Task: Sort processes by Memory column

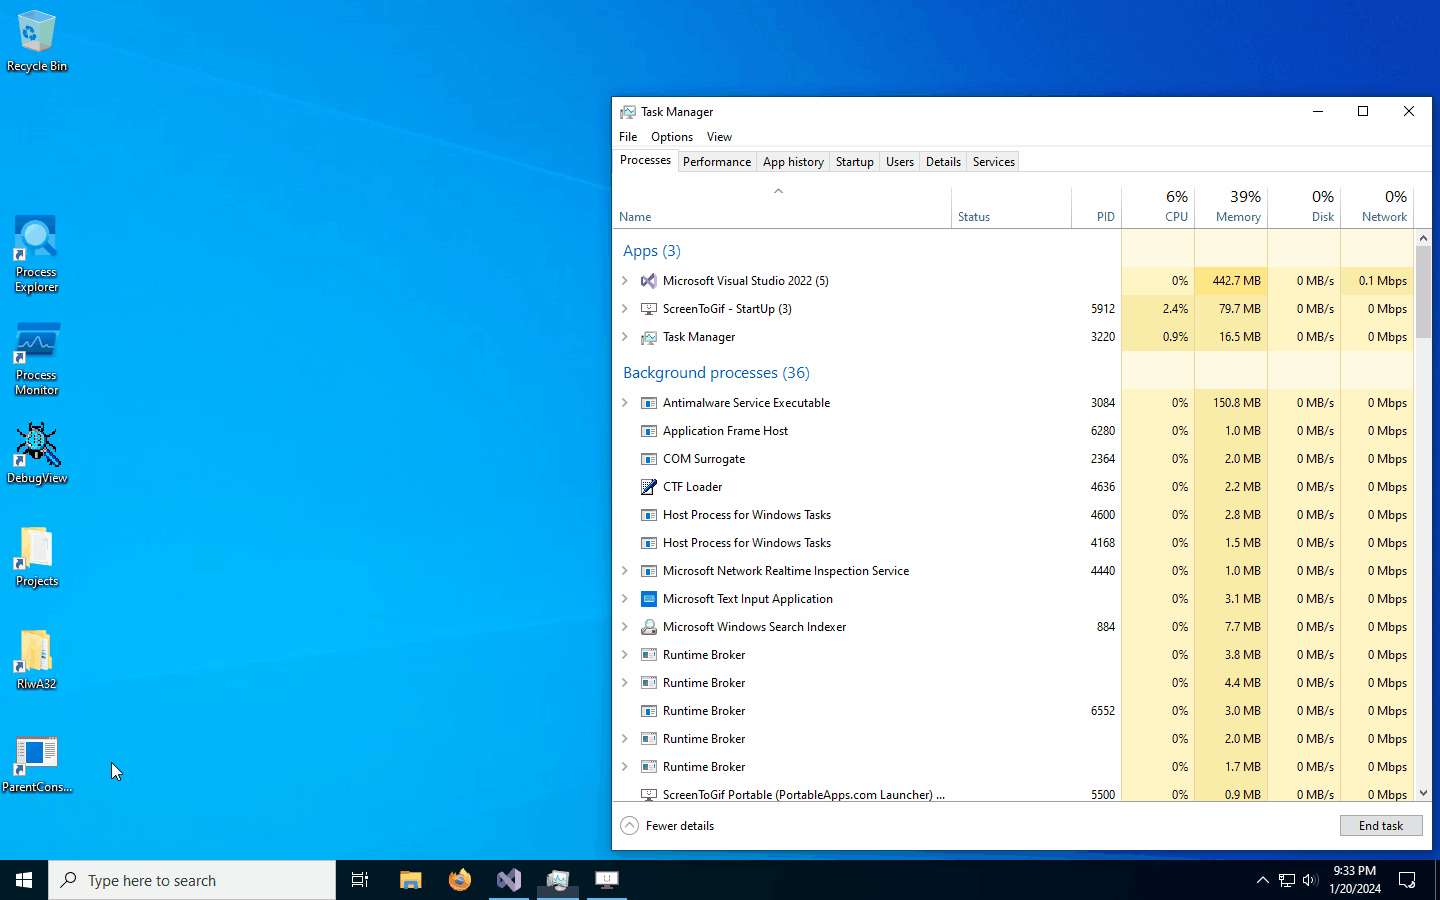Action: [x=1231, y=208]
